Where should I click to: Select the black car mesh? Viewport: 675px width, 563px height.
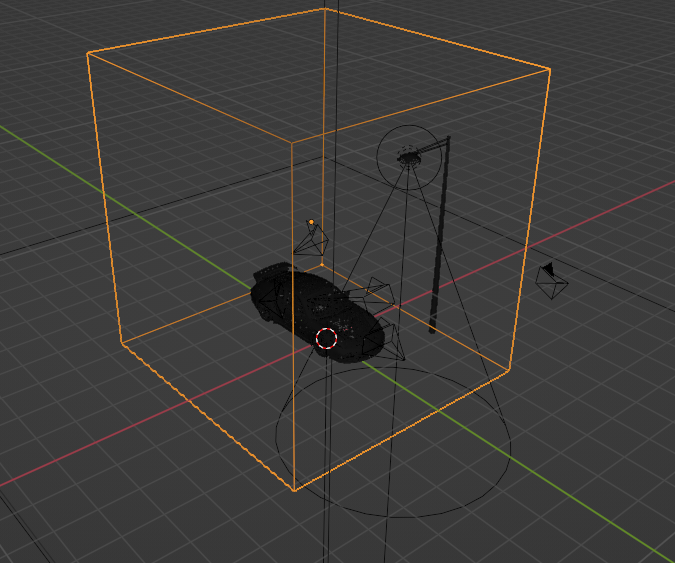(317, 311)
